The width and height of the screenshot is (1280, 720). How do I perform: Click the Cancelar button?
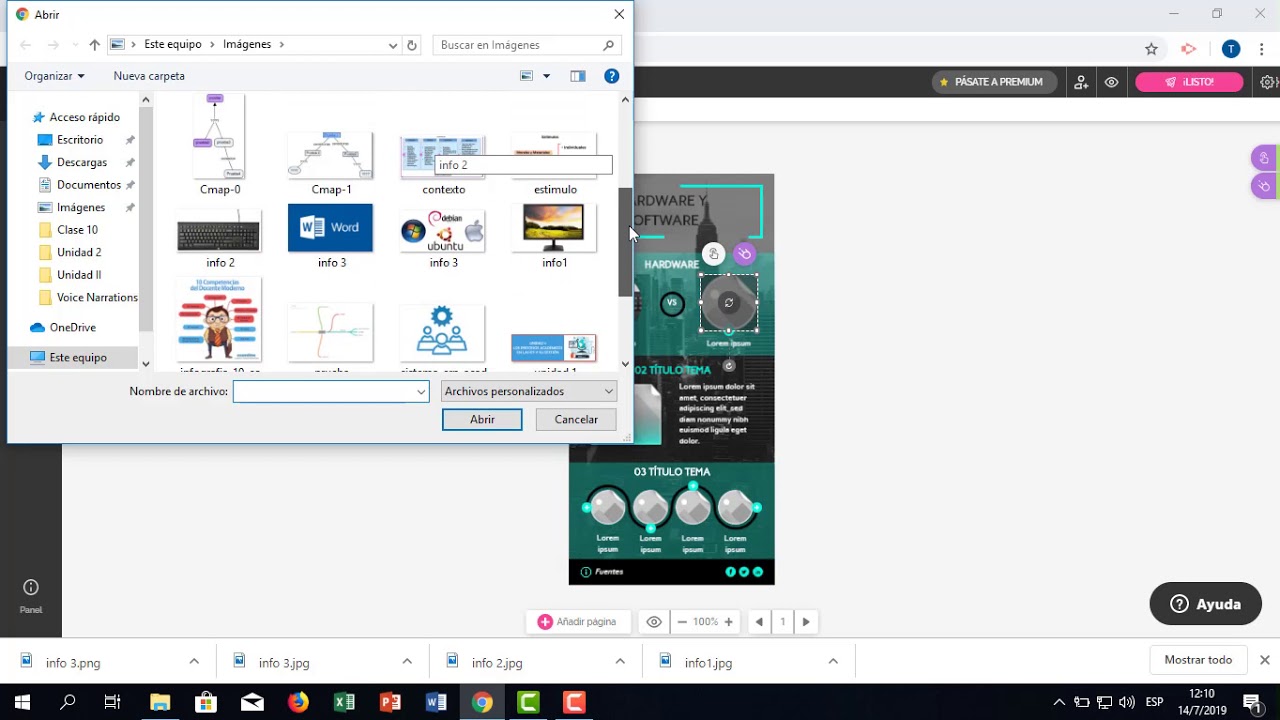[x=576, y=420]
